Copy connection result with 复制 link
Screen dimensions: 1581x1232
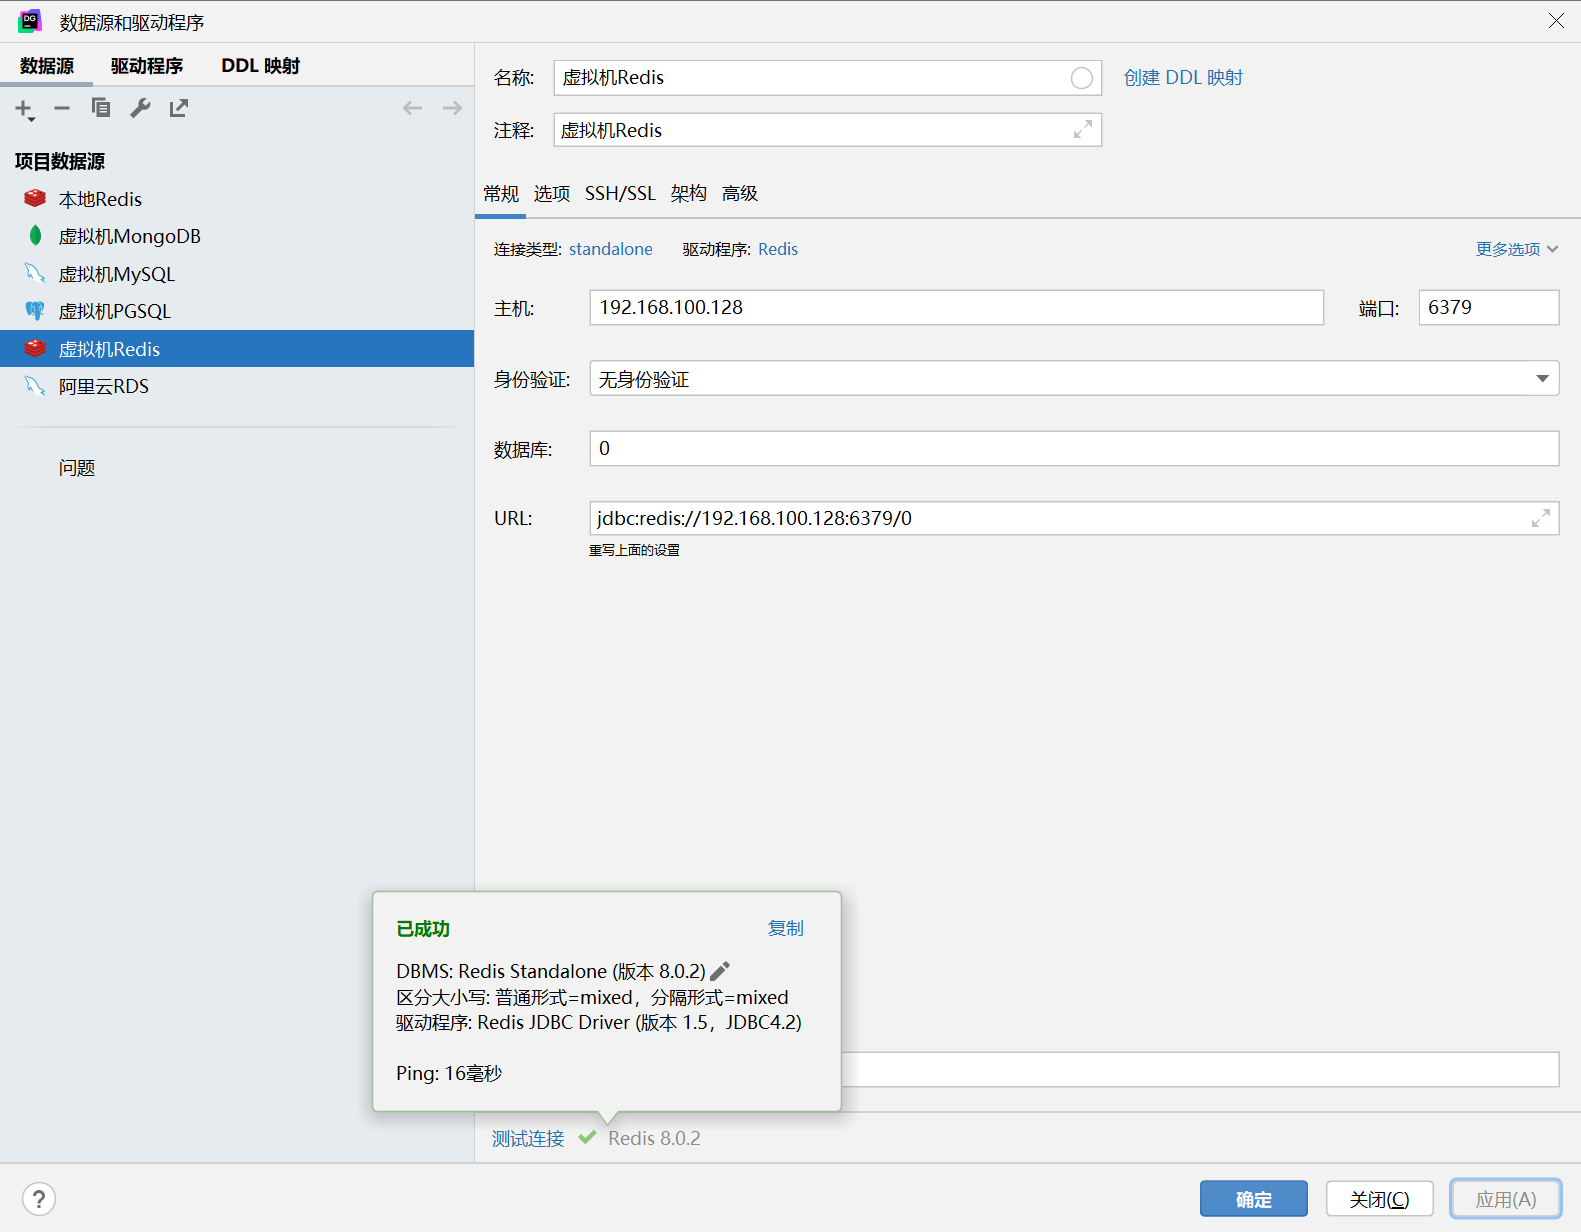pyautogui.click(x=786, y=928)
